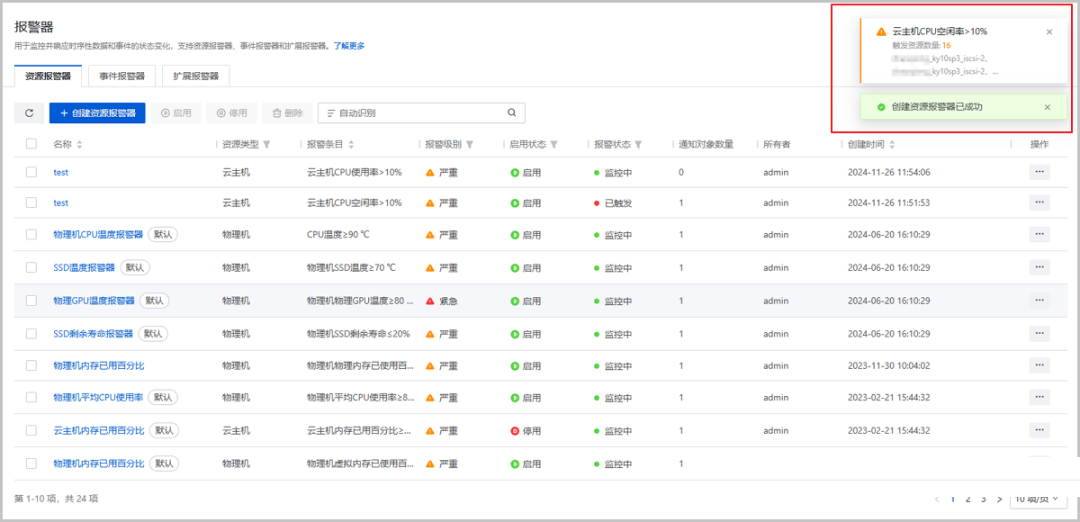Switch to the 扩展报警器 tab

[x=196, y=76]
